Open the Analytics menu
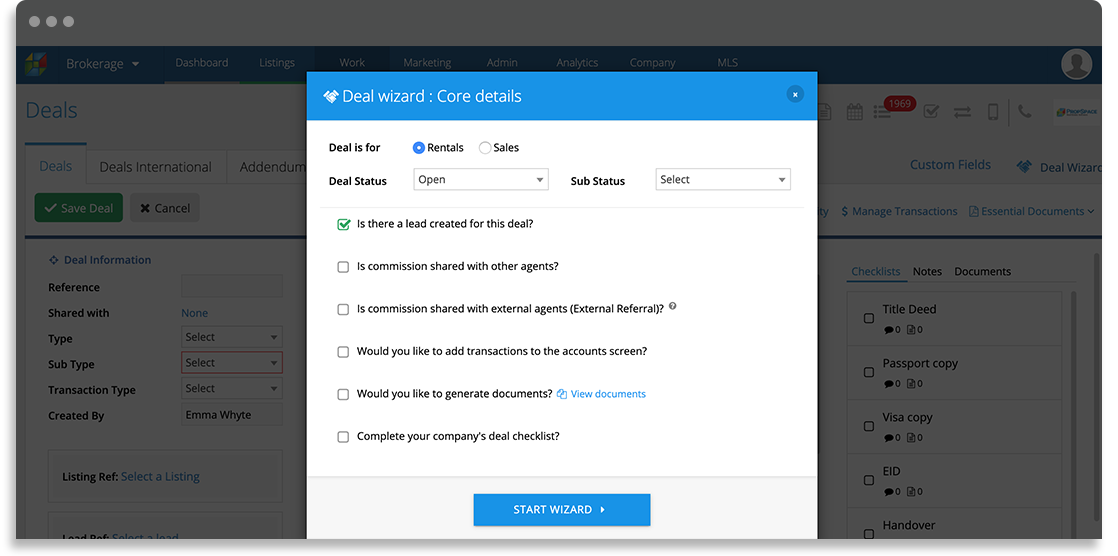Image resolution: width=1118 pixels, height=556 pixels. pos(577,63)
